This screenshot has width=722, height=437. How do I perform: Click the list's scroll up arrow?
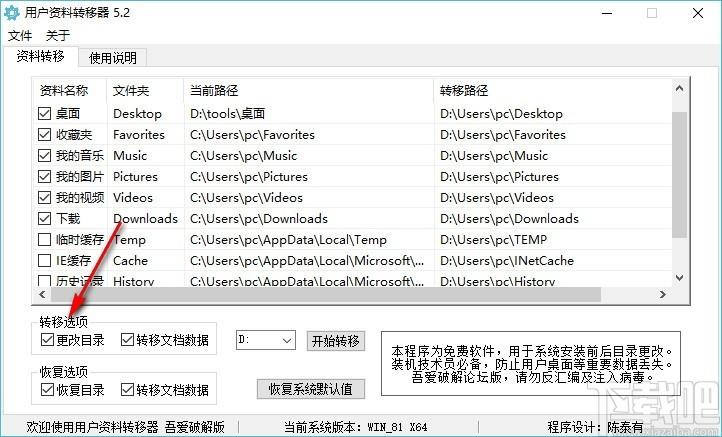(x=680, y=88)
